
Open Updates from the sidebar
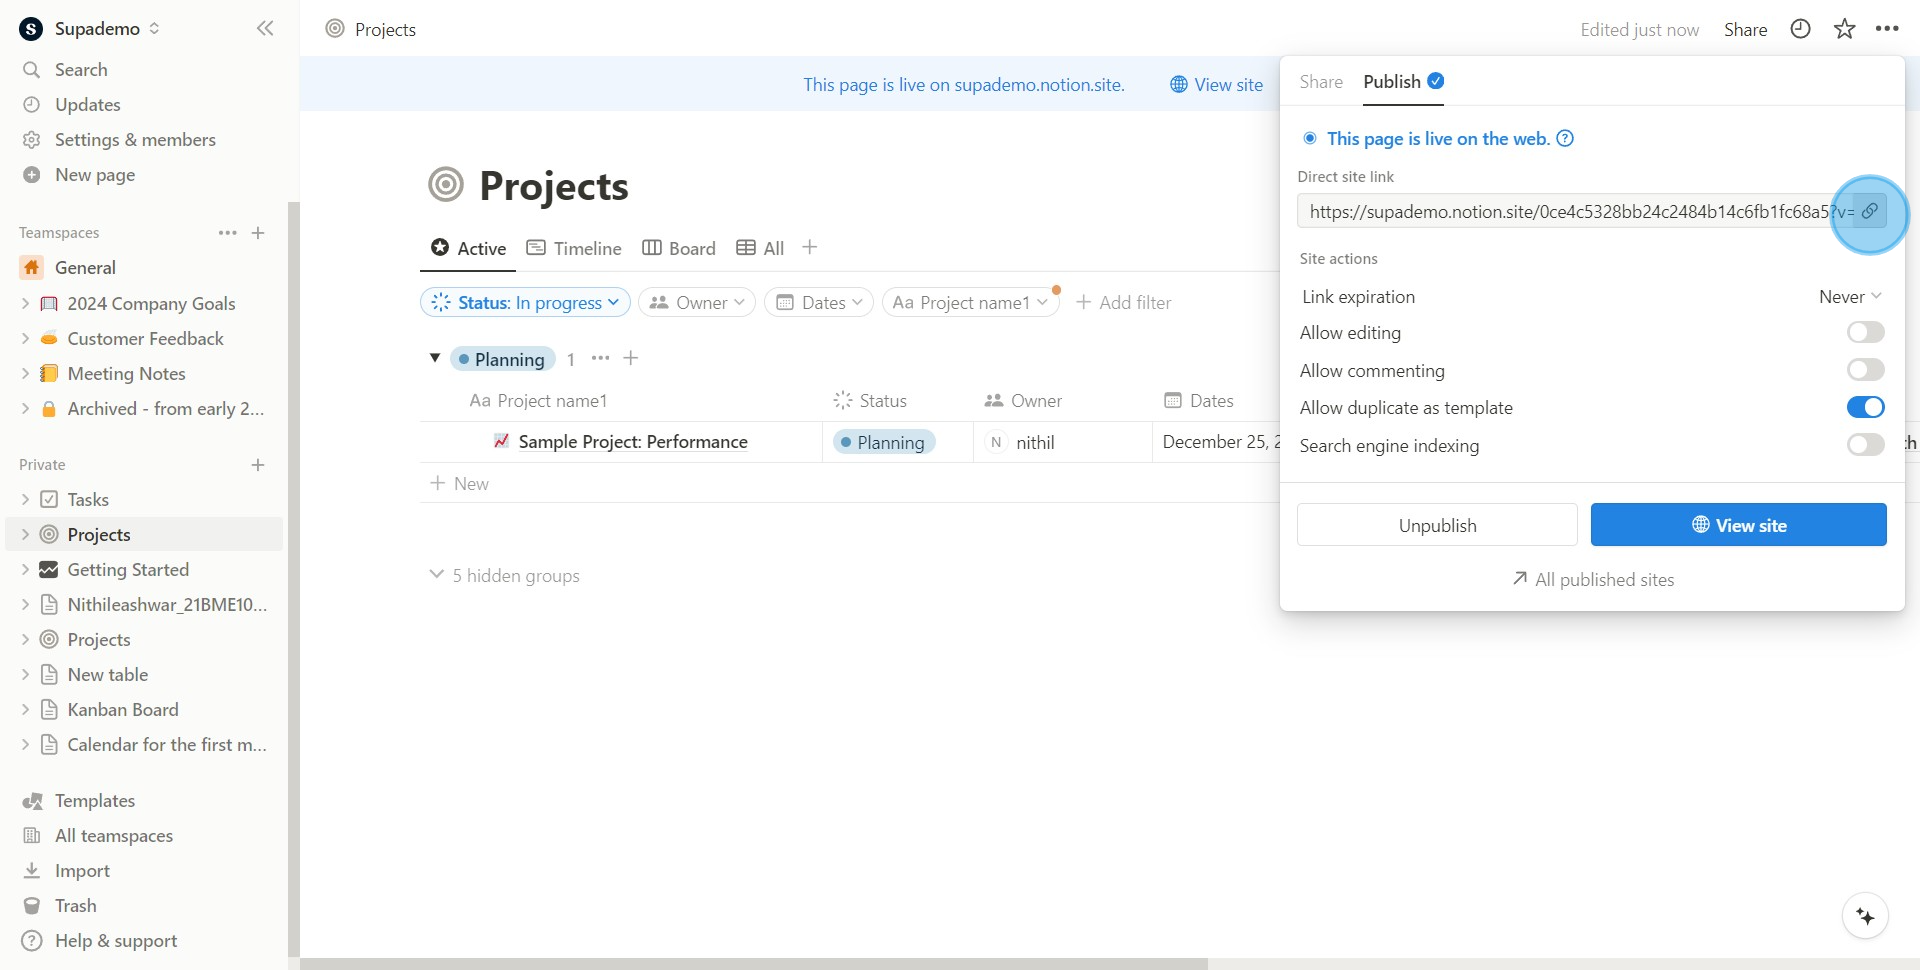88,105
